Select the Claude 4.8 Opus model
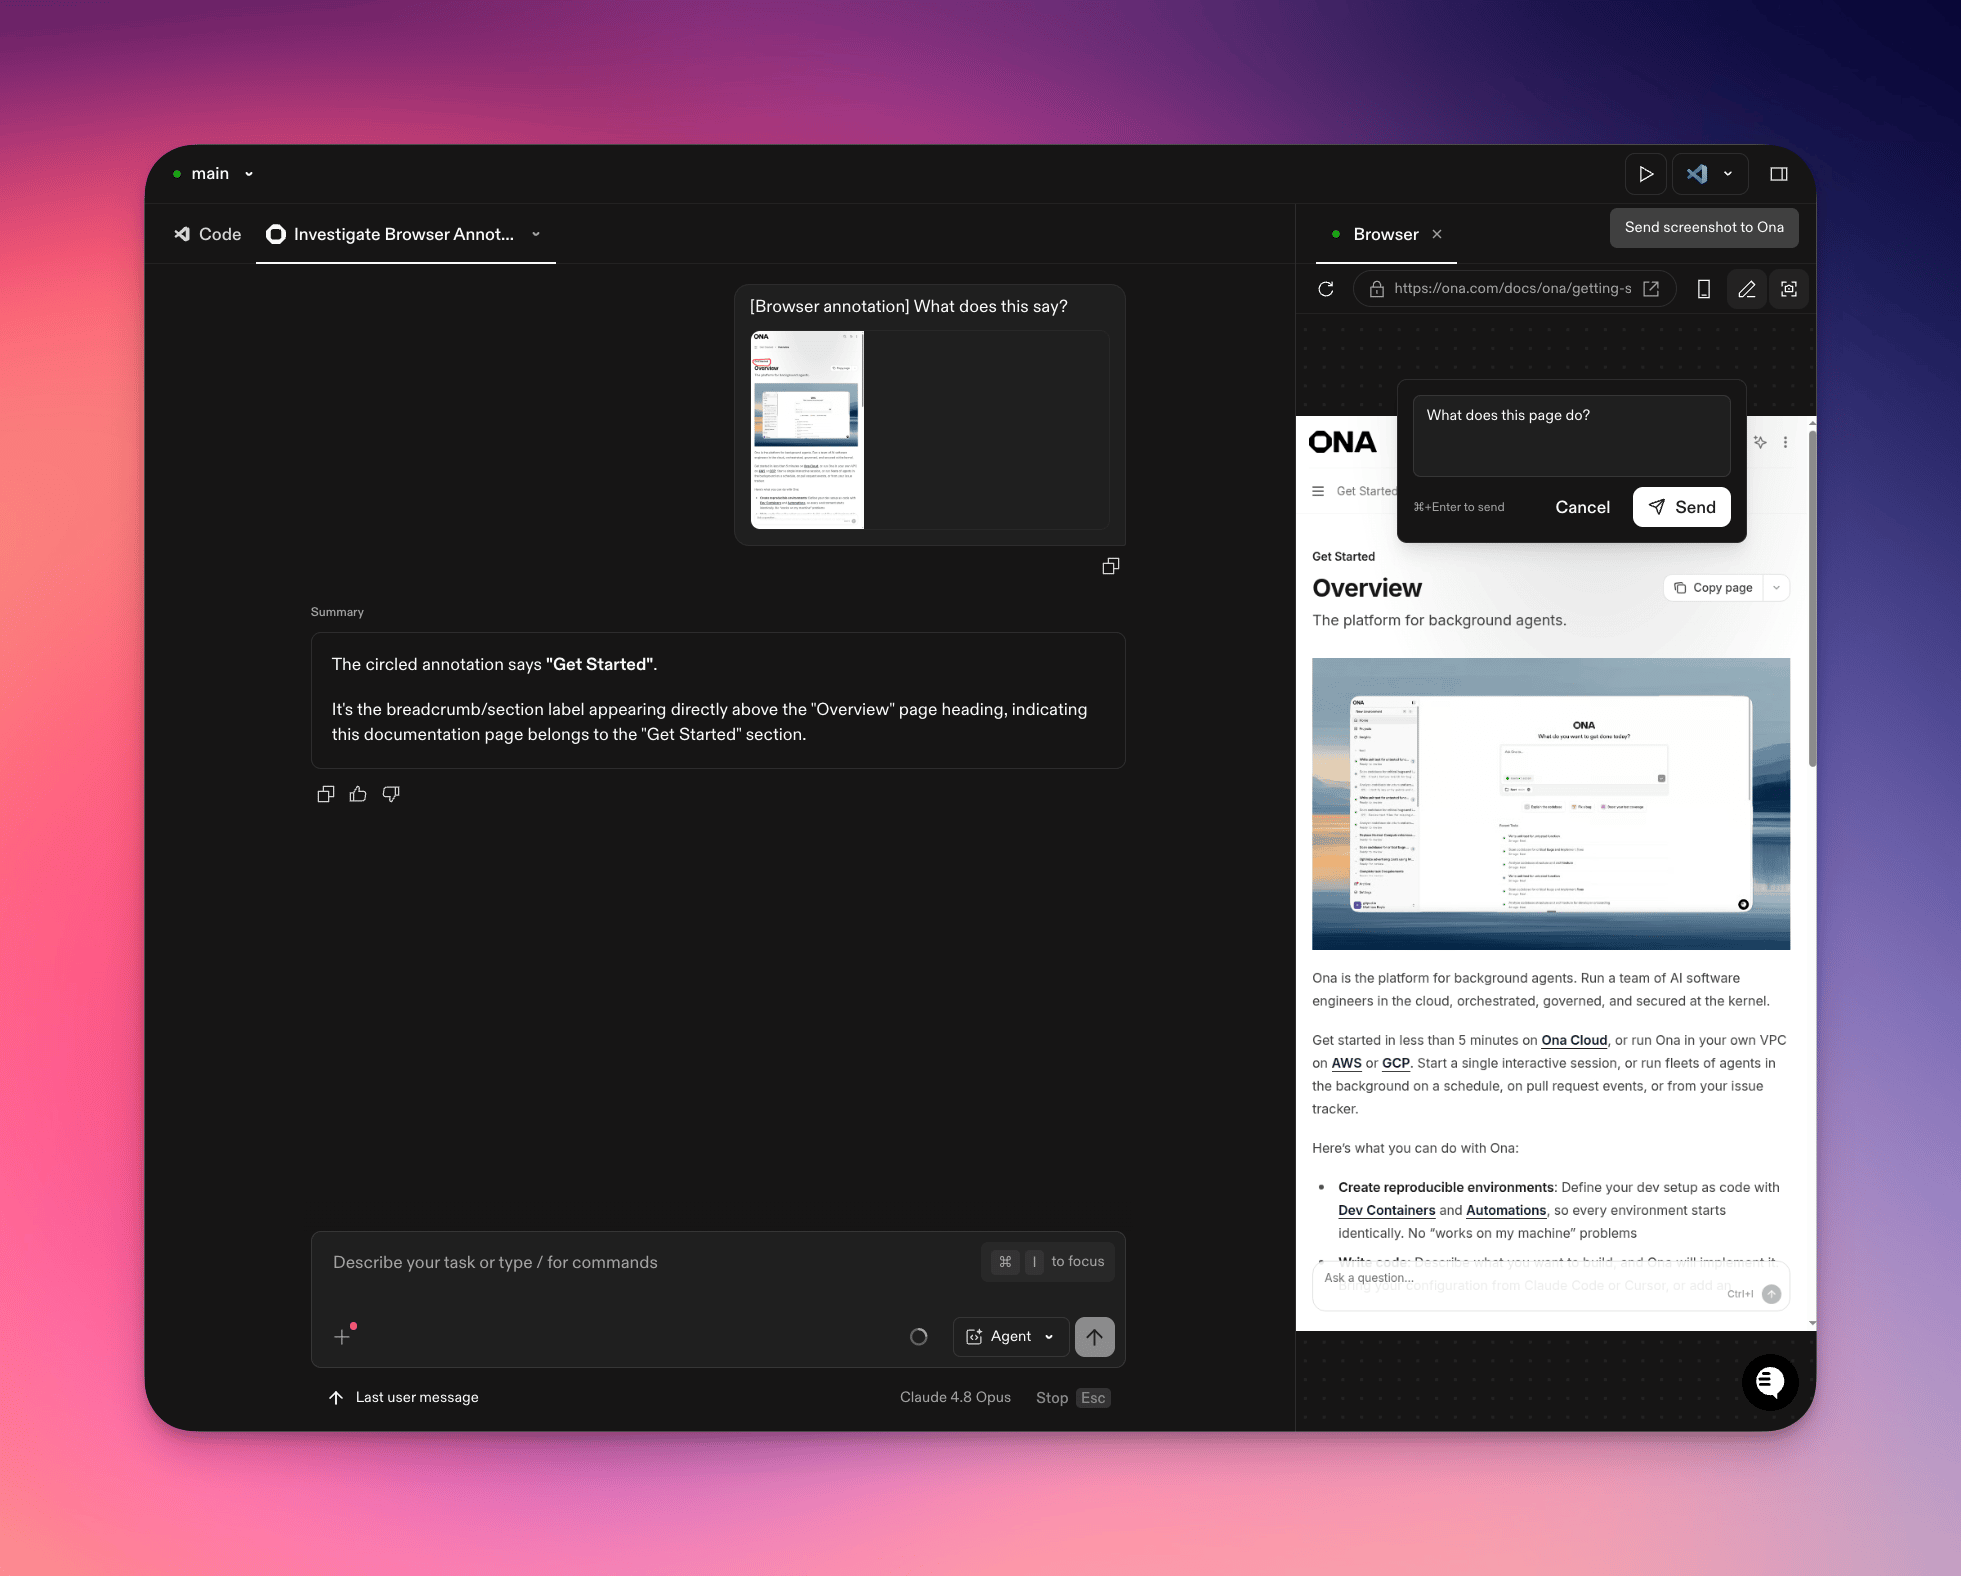Screen dimensions: 1961x1576 pyautogui.click(x=955, y=1397)
